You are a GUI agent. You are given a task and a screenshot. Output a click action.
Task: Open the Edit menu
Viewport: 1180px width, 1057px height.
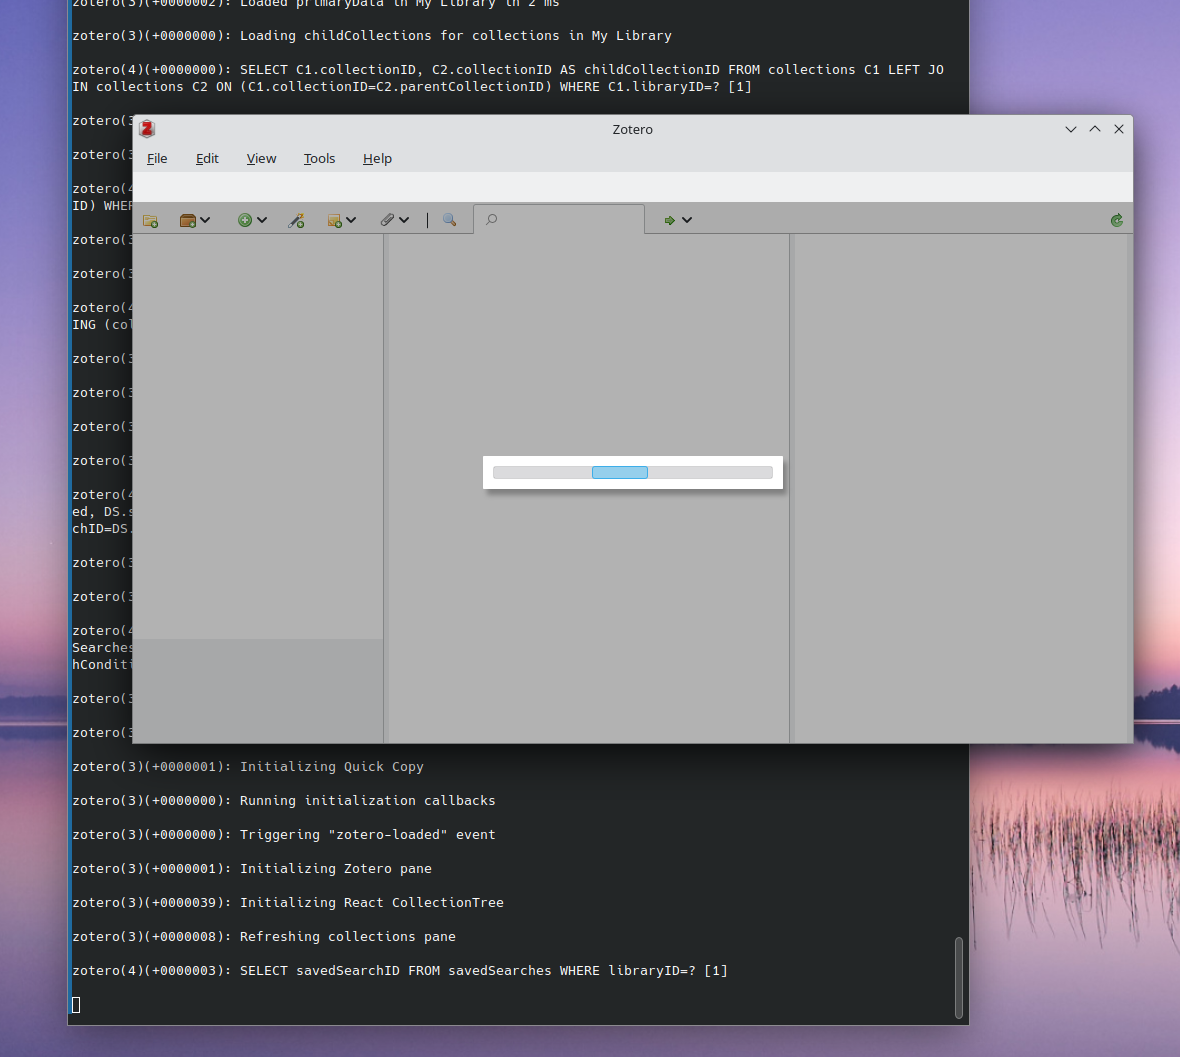coord(207,159)
